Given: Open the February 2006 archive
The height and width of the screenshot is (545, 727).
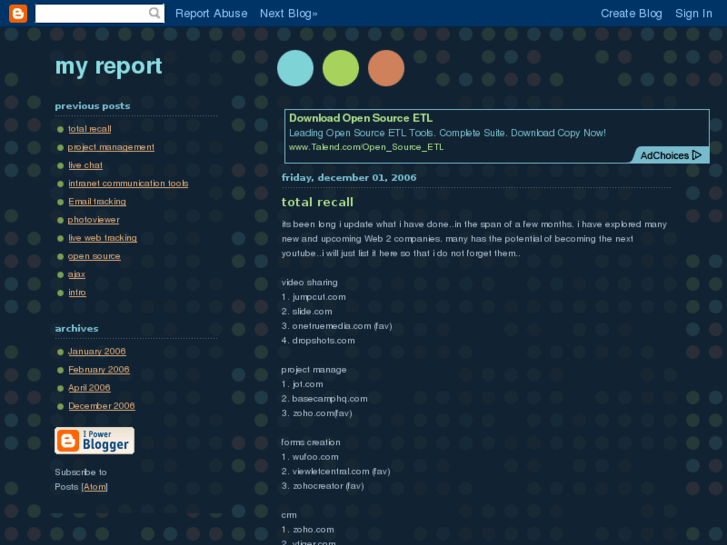Looking at the screenshot, I should point(99,370).
